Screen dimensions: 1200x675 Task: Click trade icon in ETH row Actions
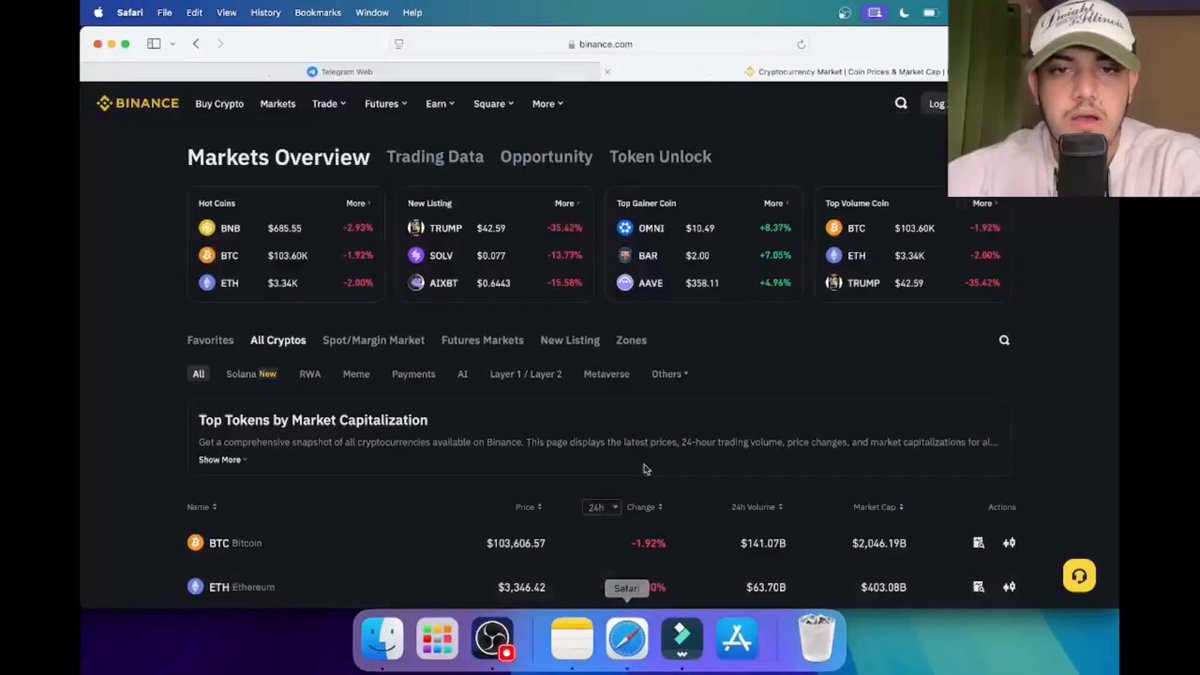click(1009, 587)
